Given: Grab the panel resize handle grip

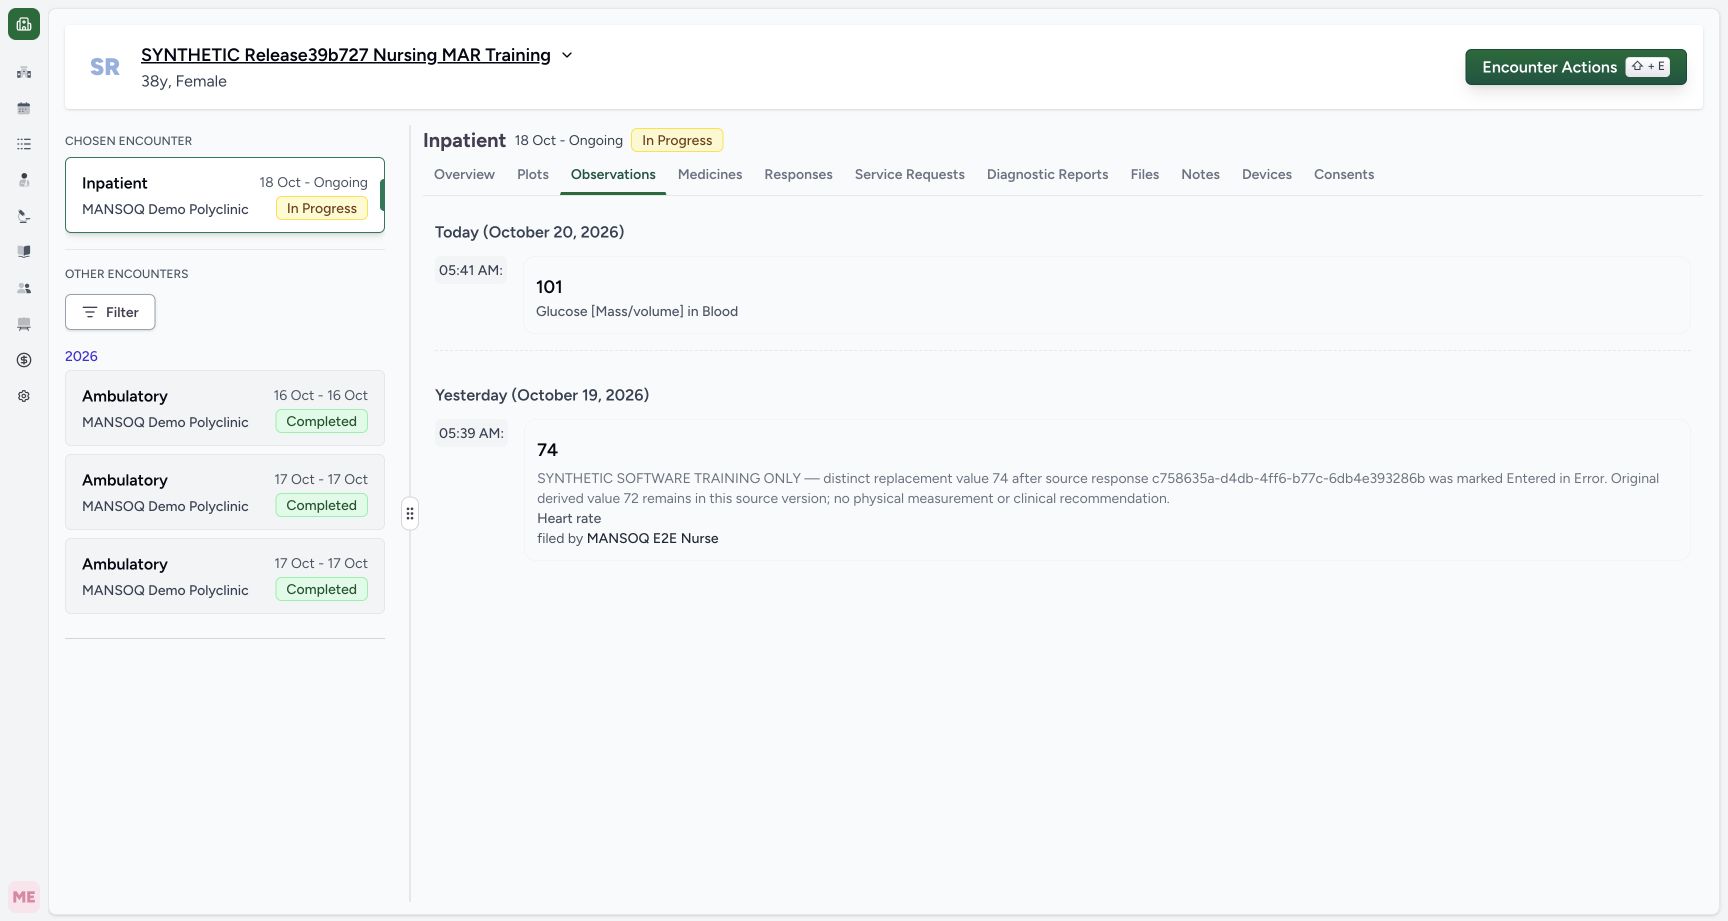Looking at the screenshot, I should pos(410,514).
